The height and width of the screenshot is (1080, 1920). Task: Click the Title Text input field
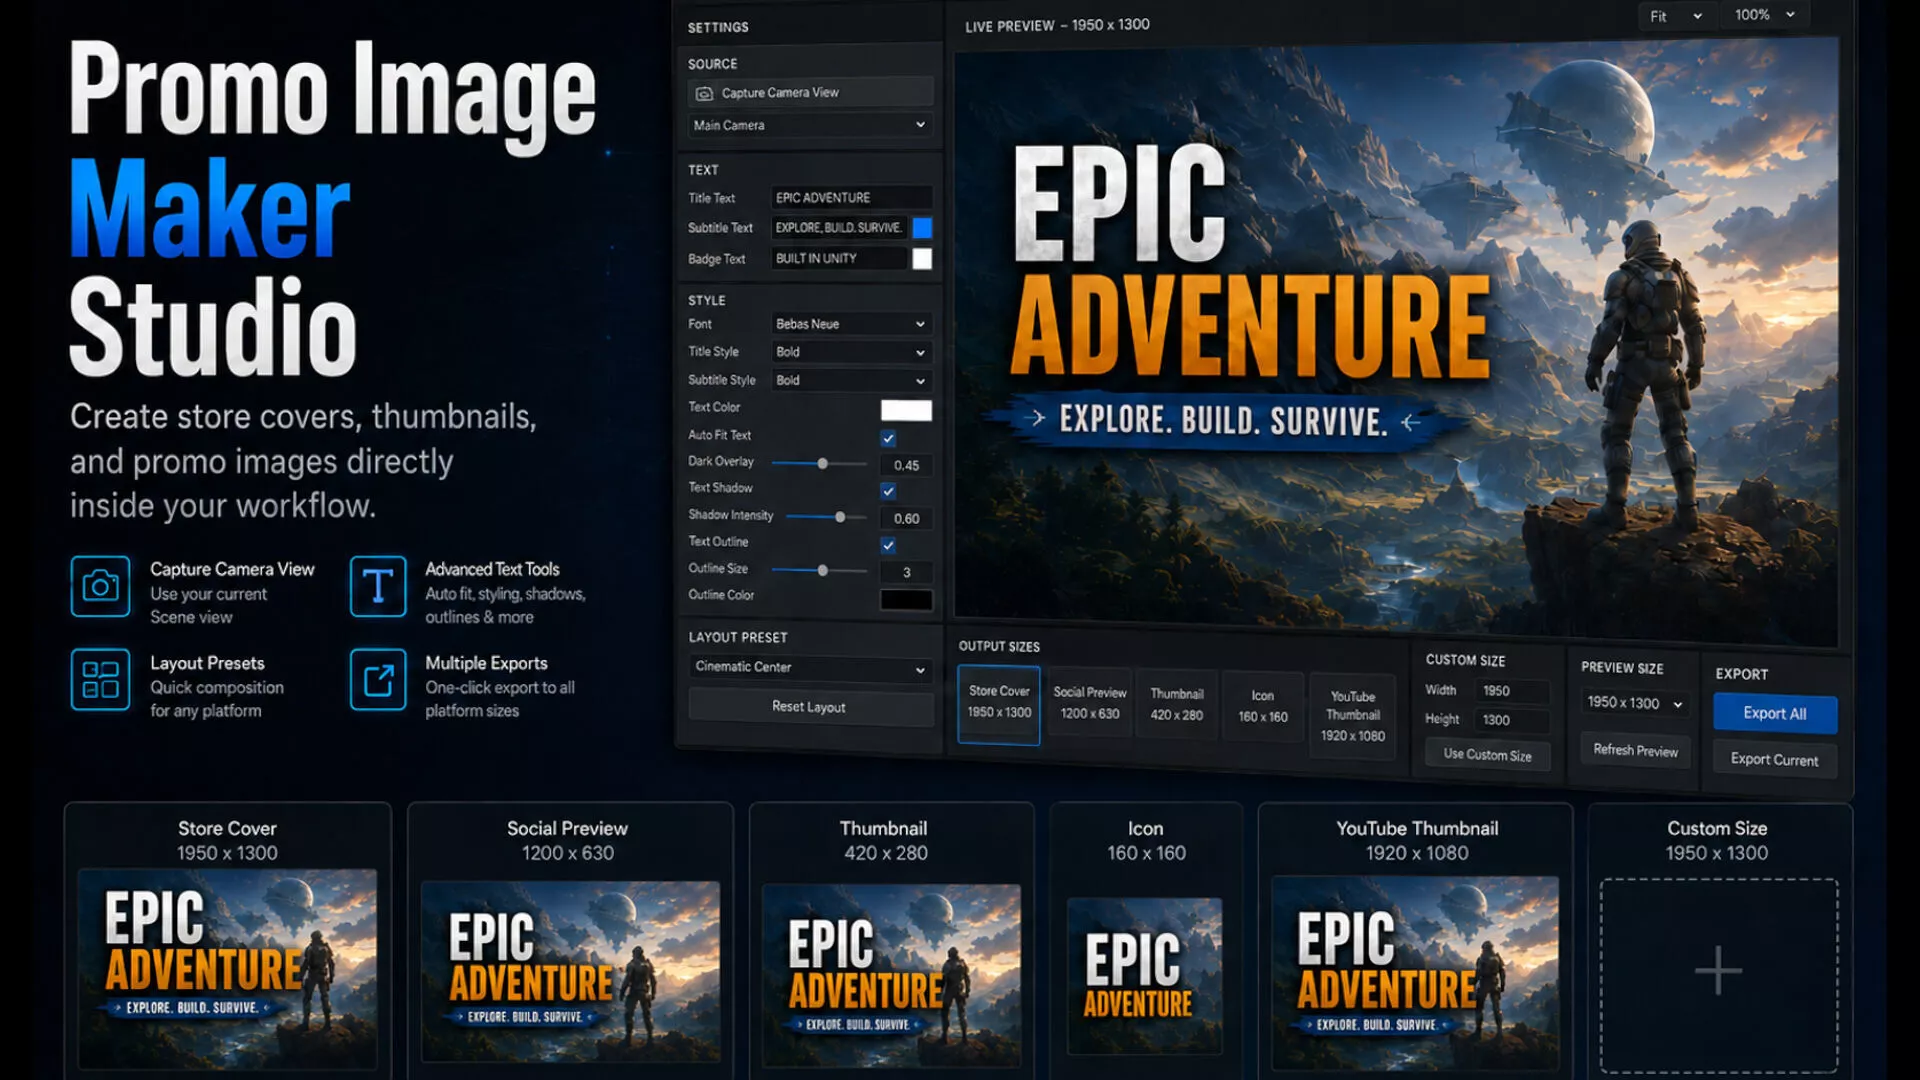point(851,198)
